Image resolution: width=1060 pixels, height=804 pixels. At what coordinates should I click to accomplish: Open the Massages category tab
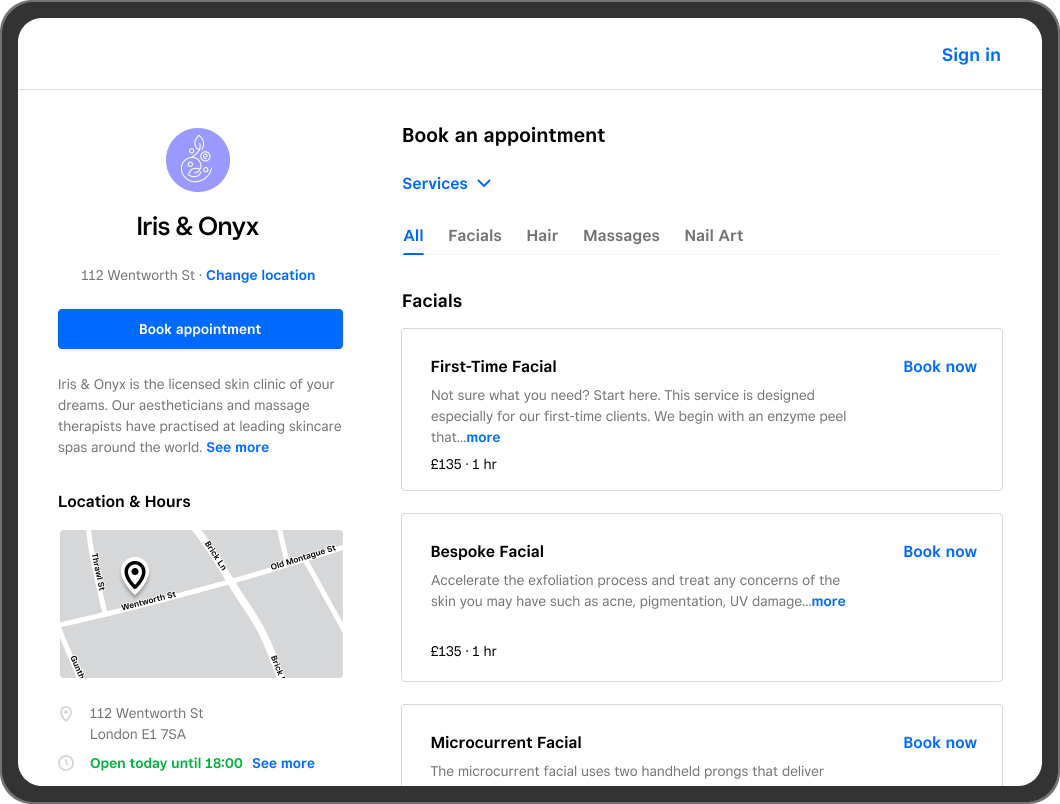point(621,235)
